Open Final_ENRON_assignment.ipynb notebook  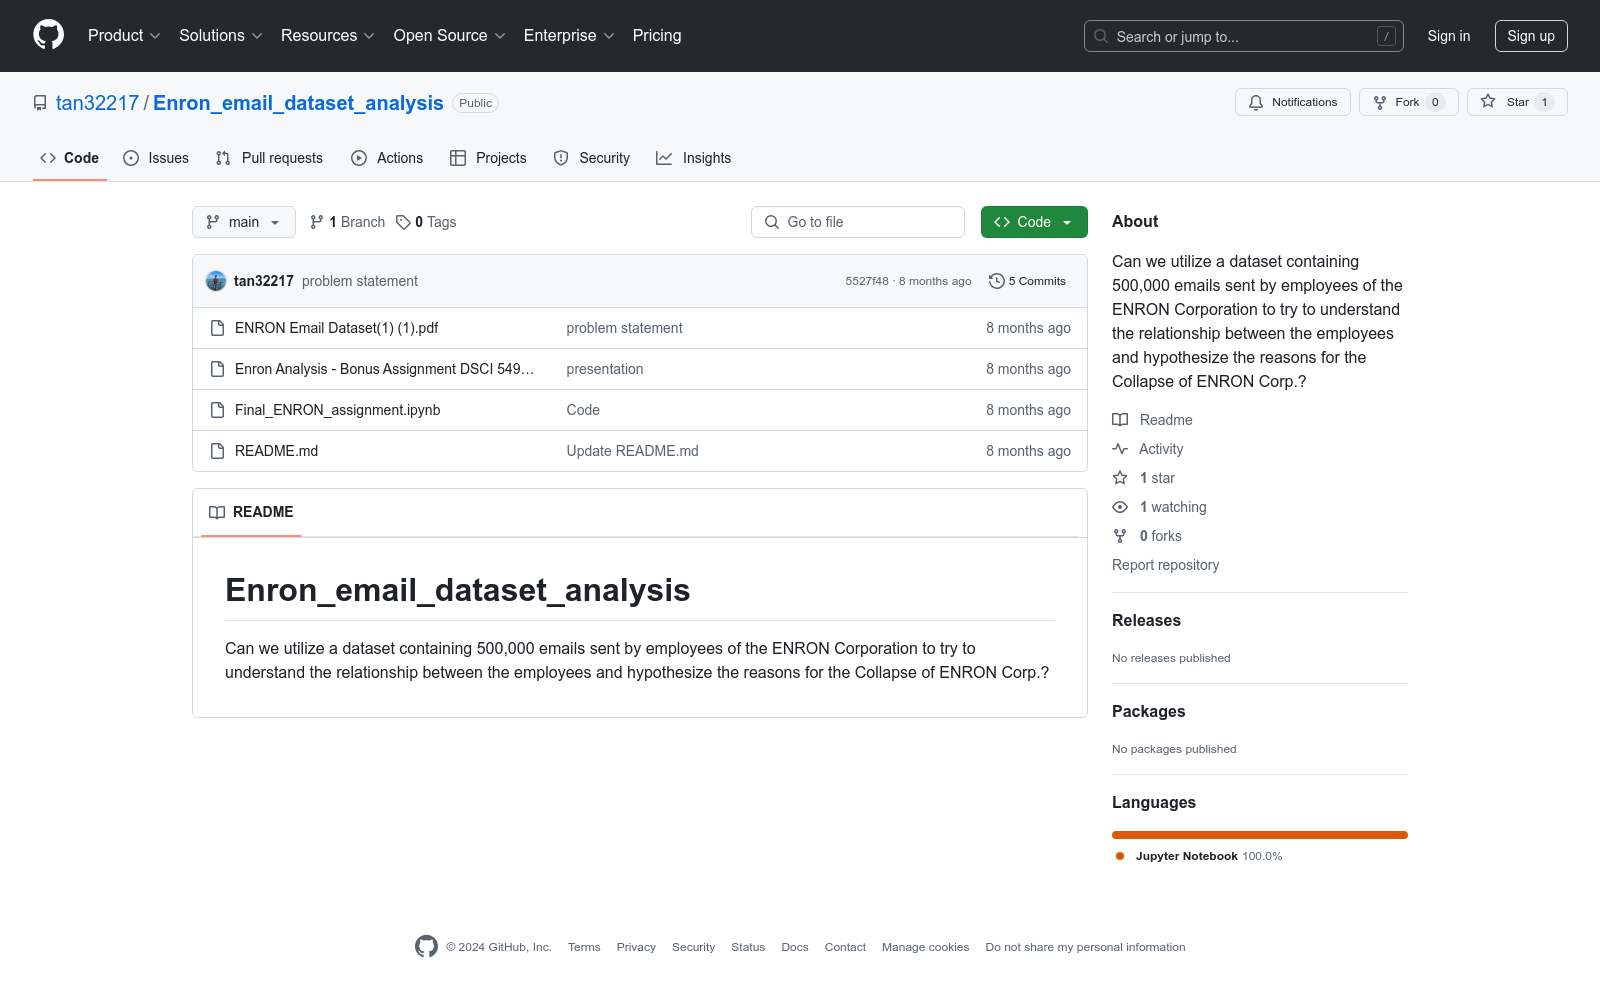(338, 410)
